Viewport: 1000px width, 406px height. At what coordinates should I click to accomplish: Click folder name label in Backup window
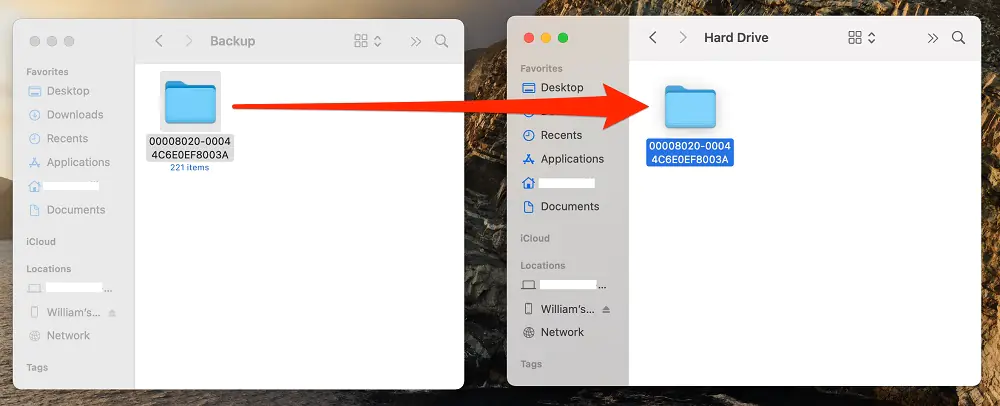(x=190, y=148)
